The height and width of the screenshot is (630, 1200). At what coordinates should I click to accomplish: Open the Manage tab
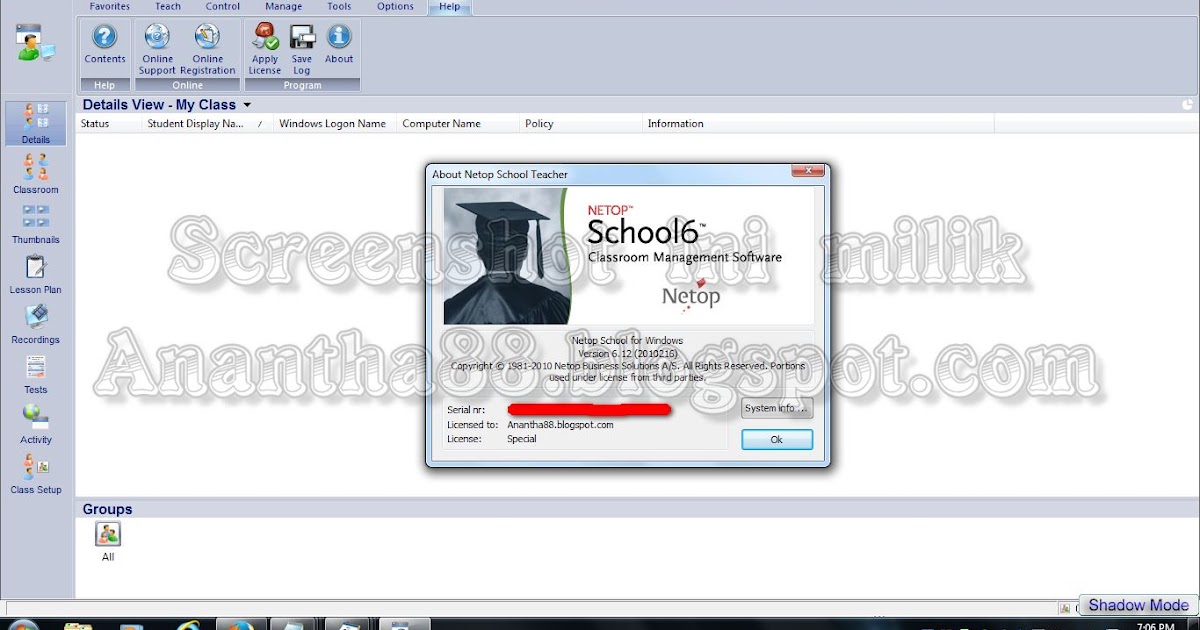pos(284,6)
